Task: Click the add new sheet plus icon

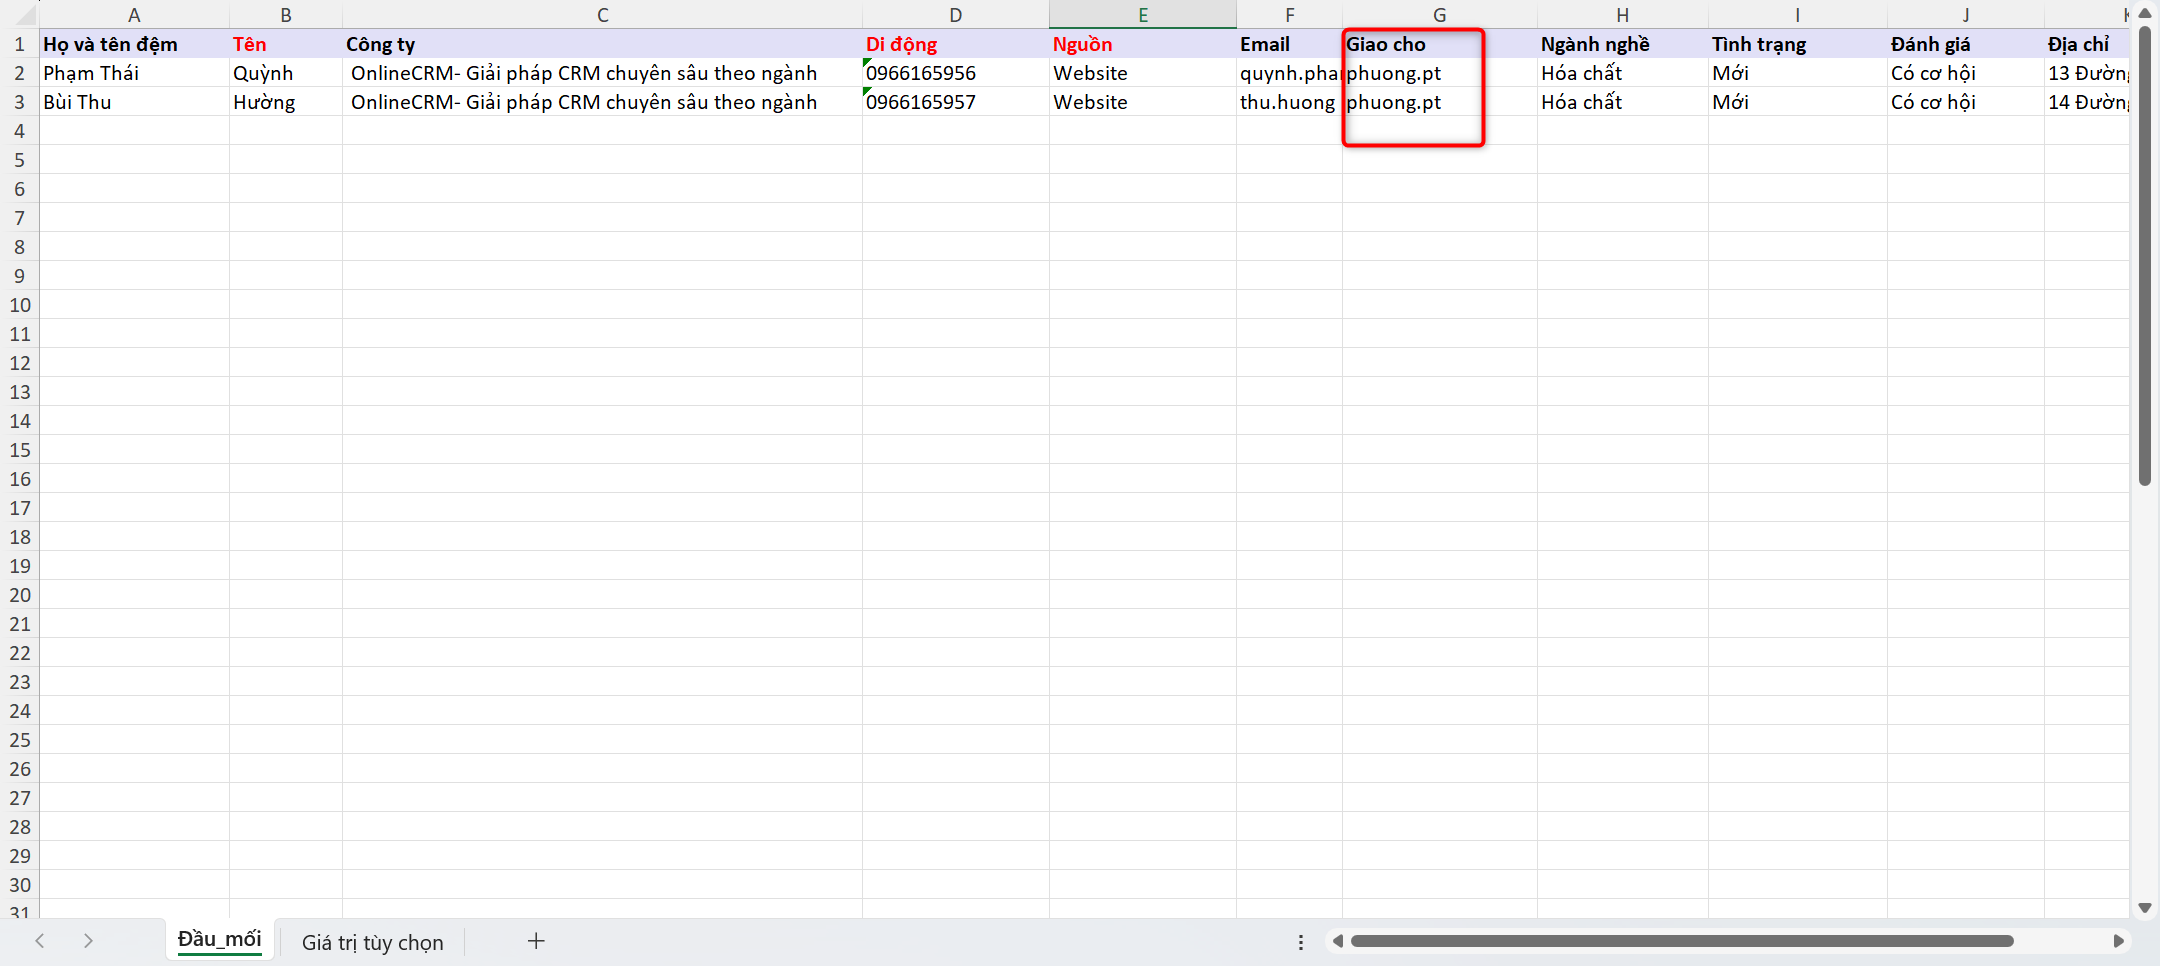Action: [536, 941]
